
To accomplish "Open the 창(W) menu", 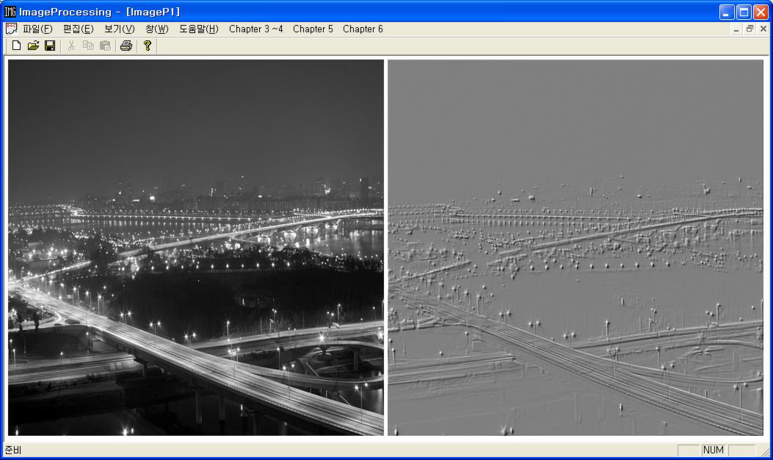I will click(x=157, y=29).
